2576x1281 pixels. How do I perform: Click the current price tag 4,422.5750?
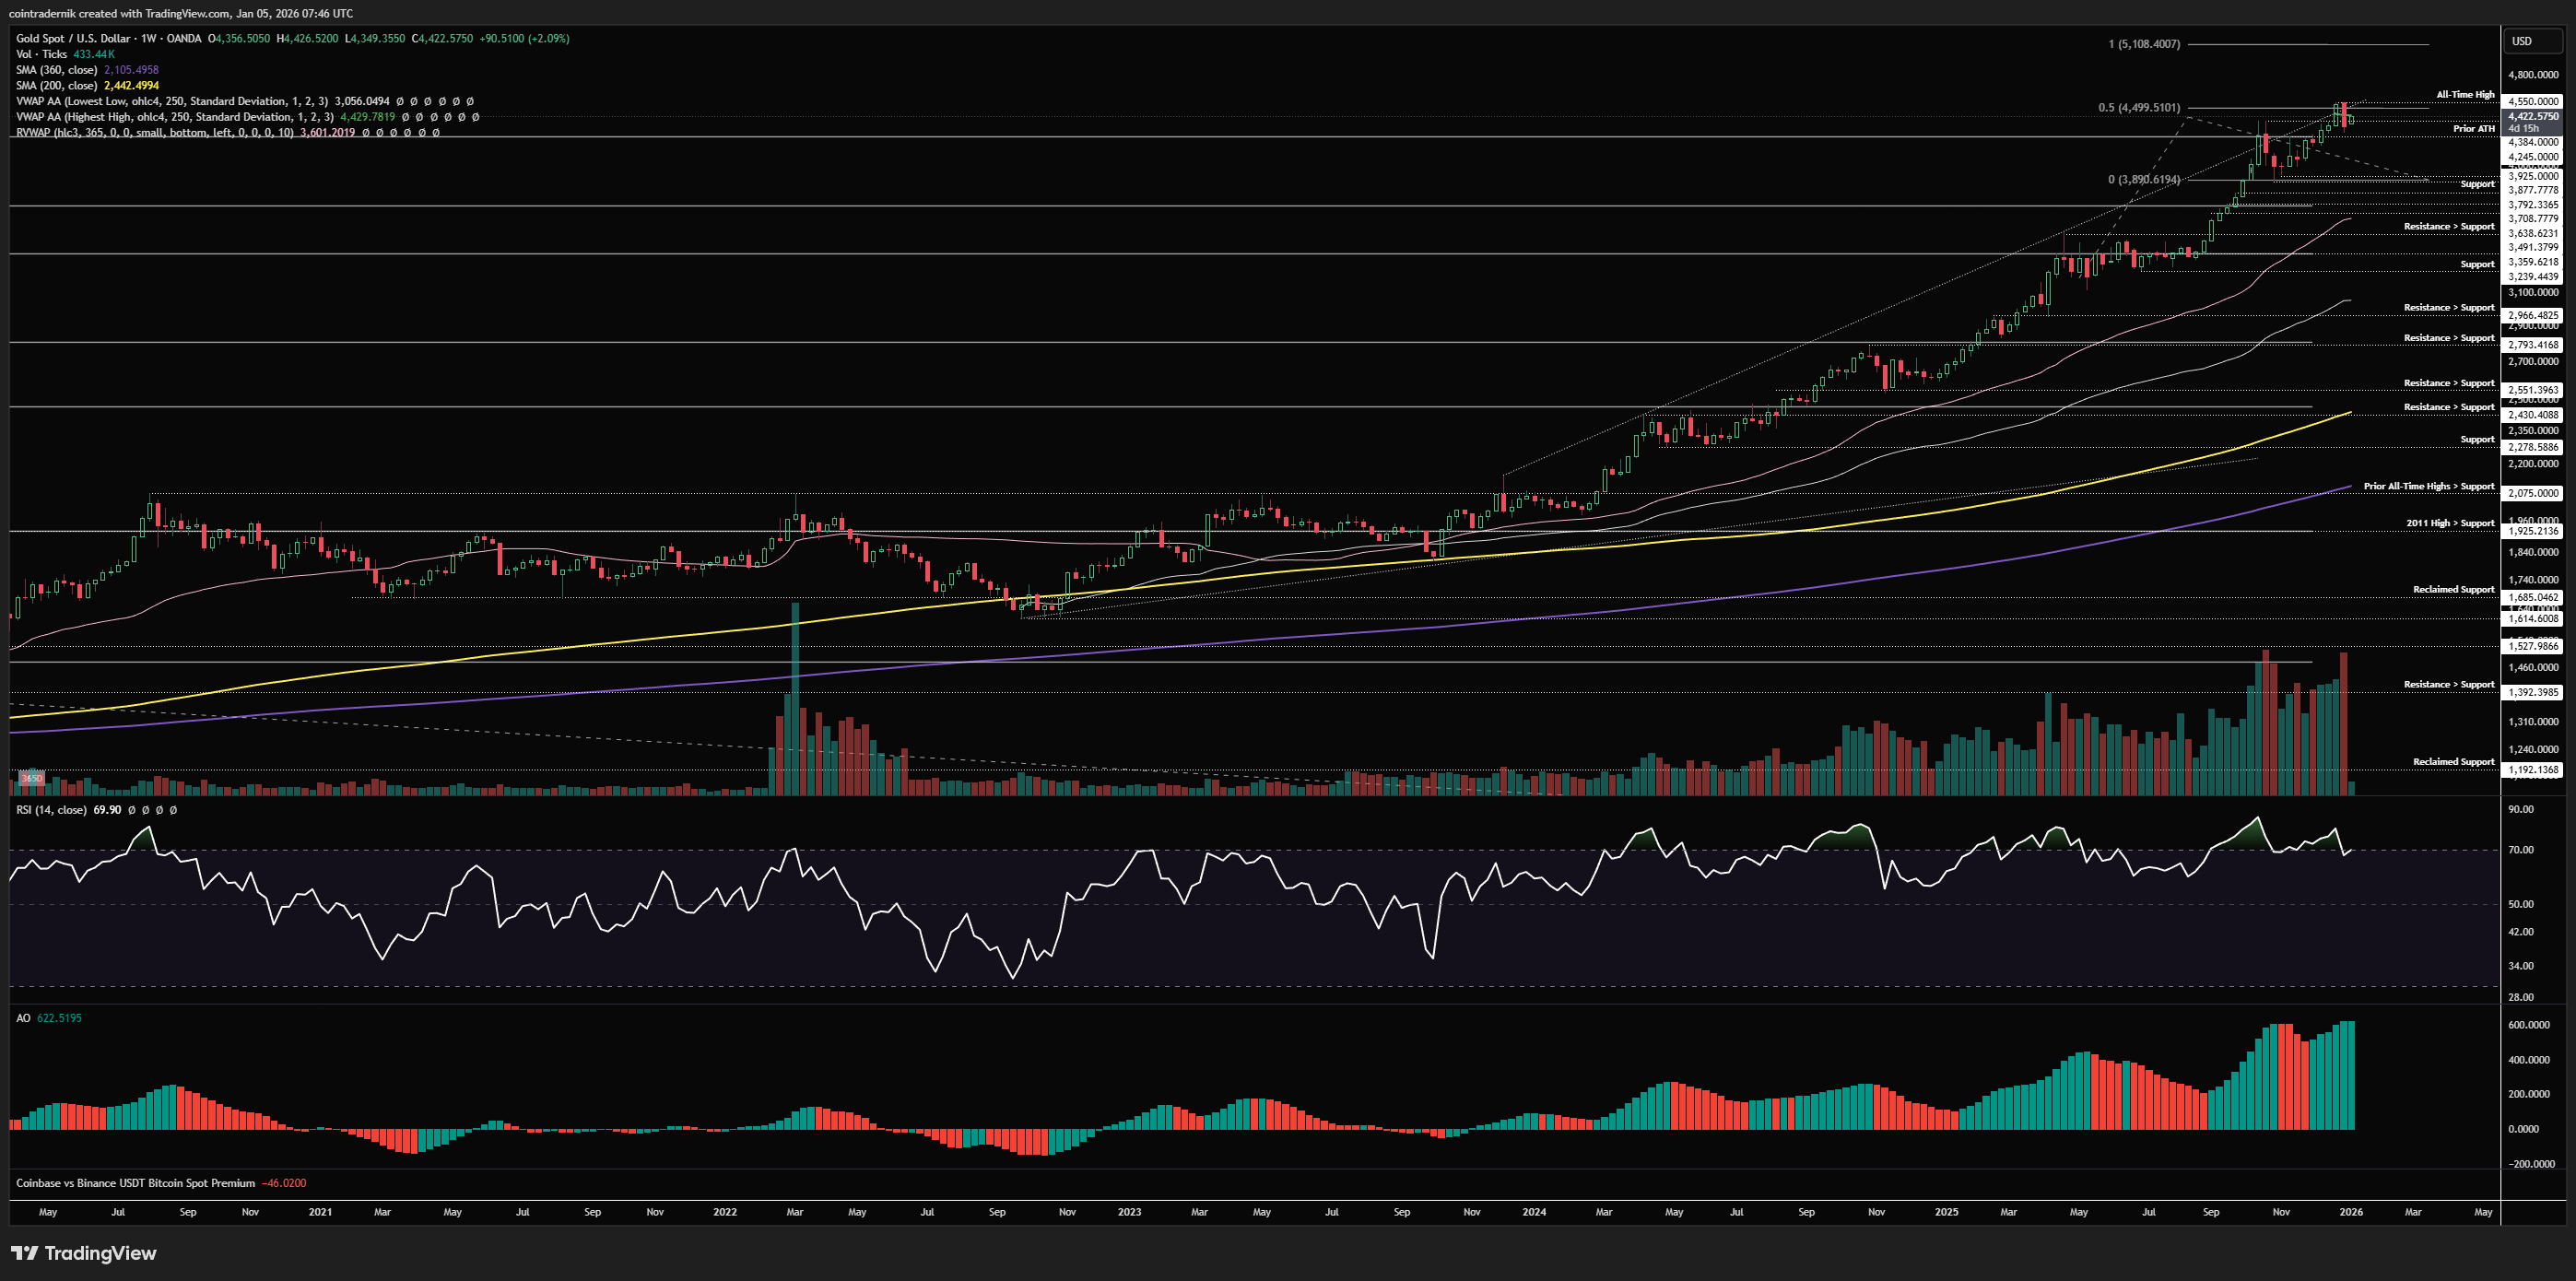[2532, 116]
